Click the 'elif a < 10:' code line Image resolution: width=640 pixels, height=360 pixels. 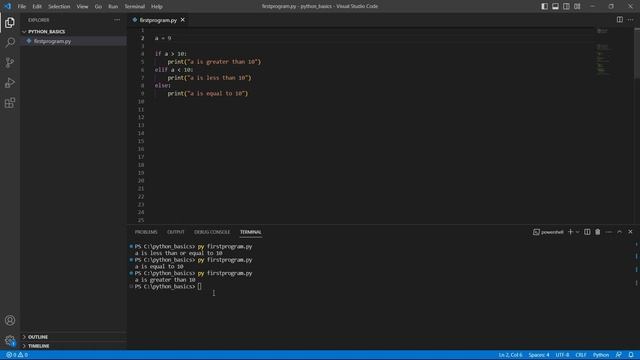(174, 70)
